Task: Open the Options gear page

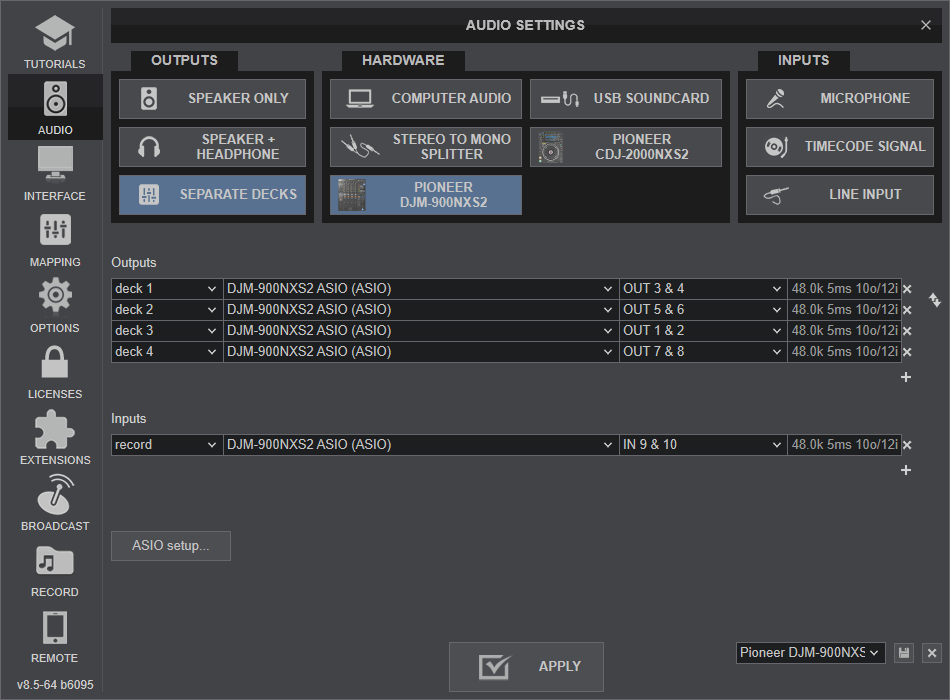Action: pyautogui.click(x=54, y=305)
